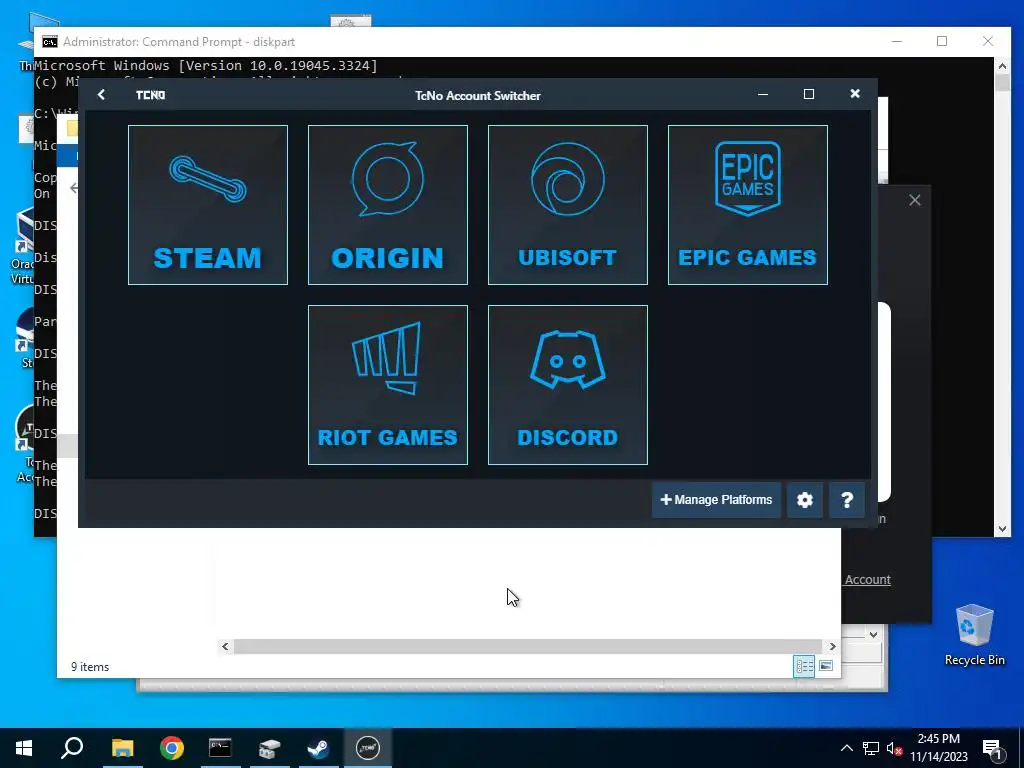Image resolution: width=1024 pixels, height=768 pixels.
Task: Click Command Prompt scrollbar down arrow
Action: click(1002, 529)
